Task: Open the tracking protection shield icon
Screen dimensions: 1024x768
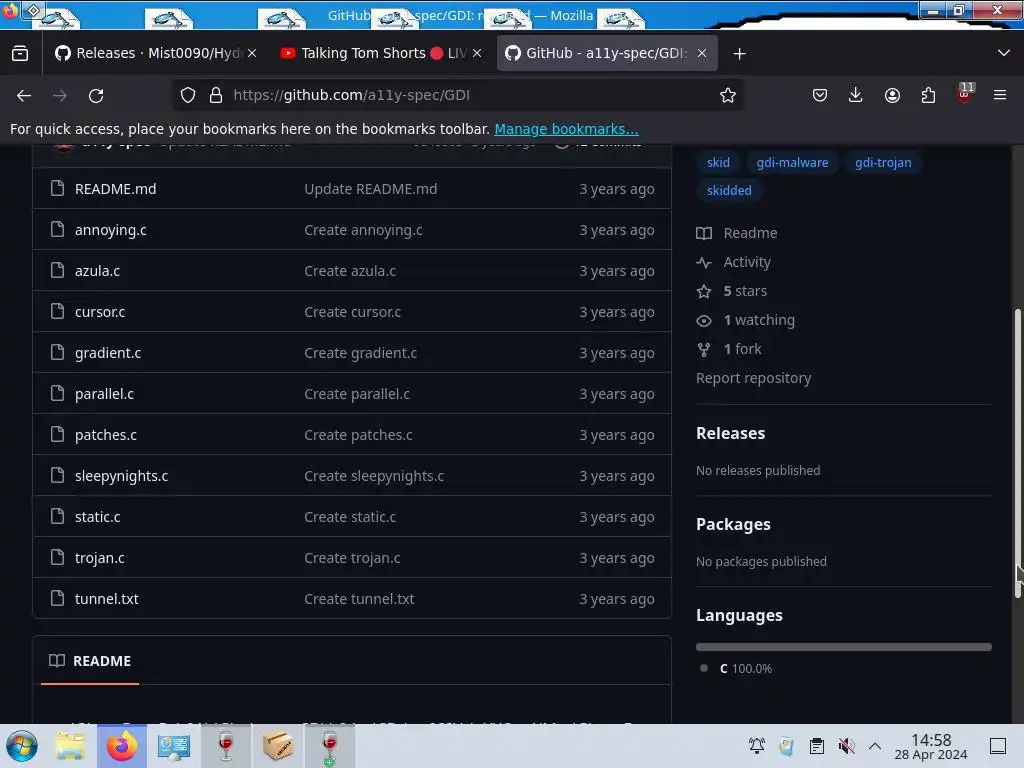Action: coord(188,95)
